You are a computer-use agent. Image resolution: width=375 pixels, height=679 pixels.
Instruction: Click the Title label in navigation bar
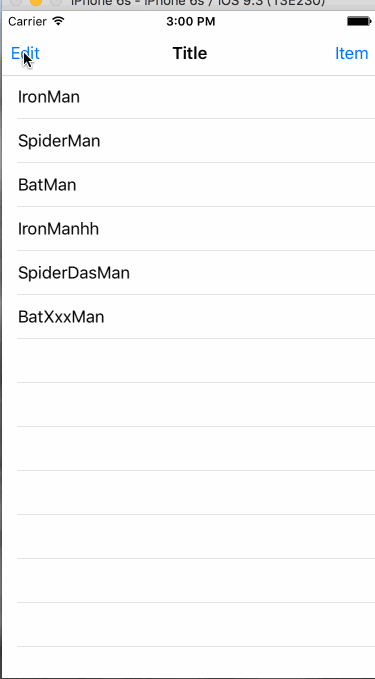(x=190, y=53)
